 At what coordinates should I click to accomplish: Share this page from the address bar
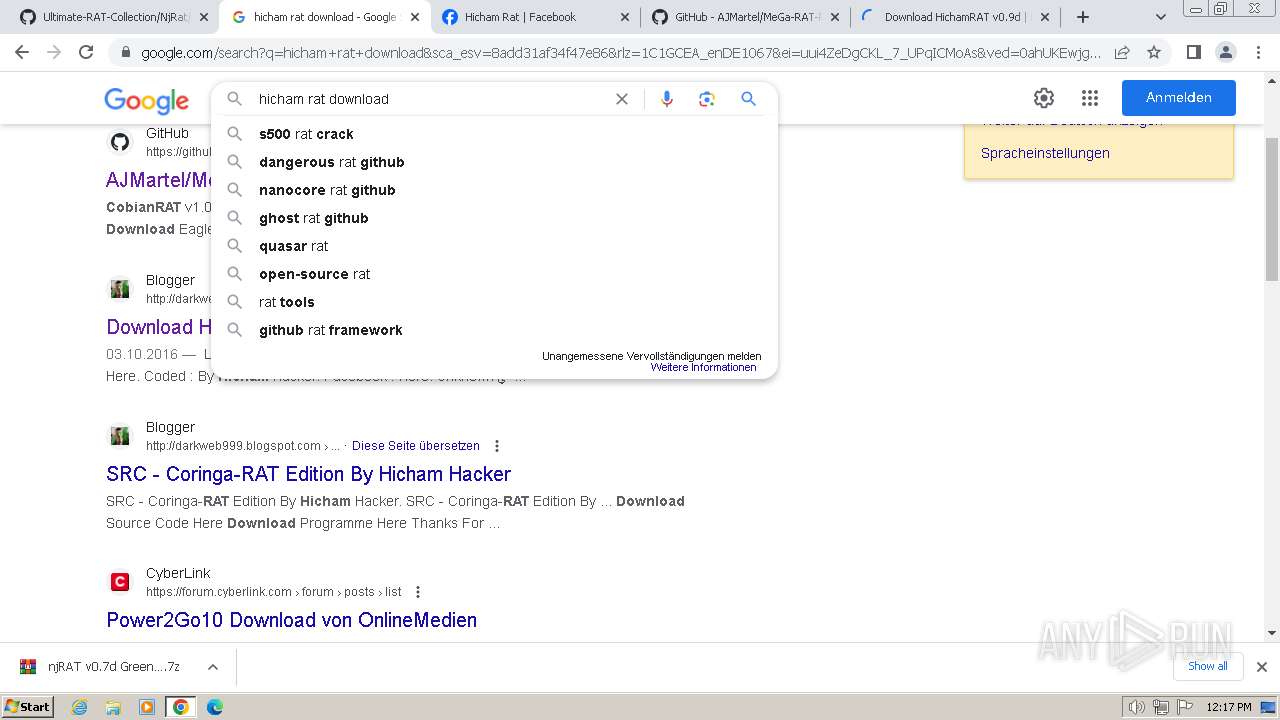tap(1122, 52)
